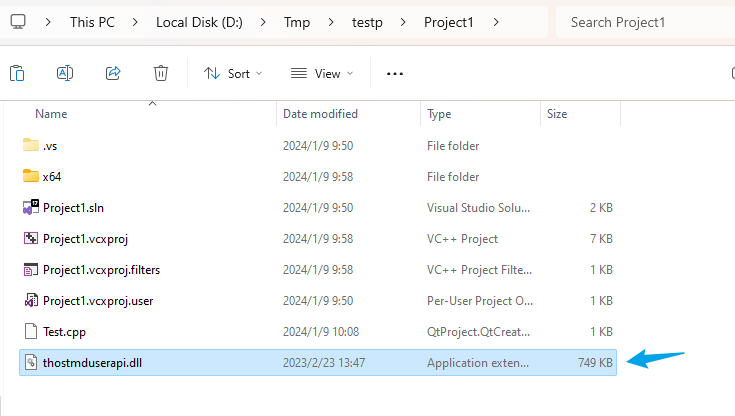Screen dimensions: 735x416
Task: Open the Sort dropdown menu
Action: 233,74
